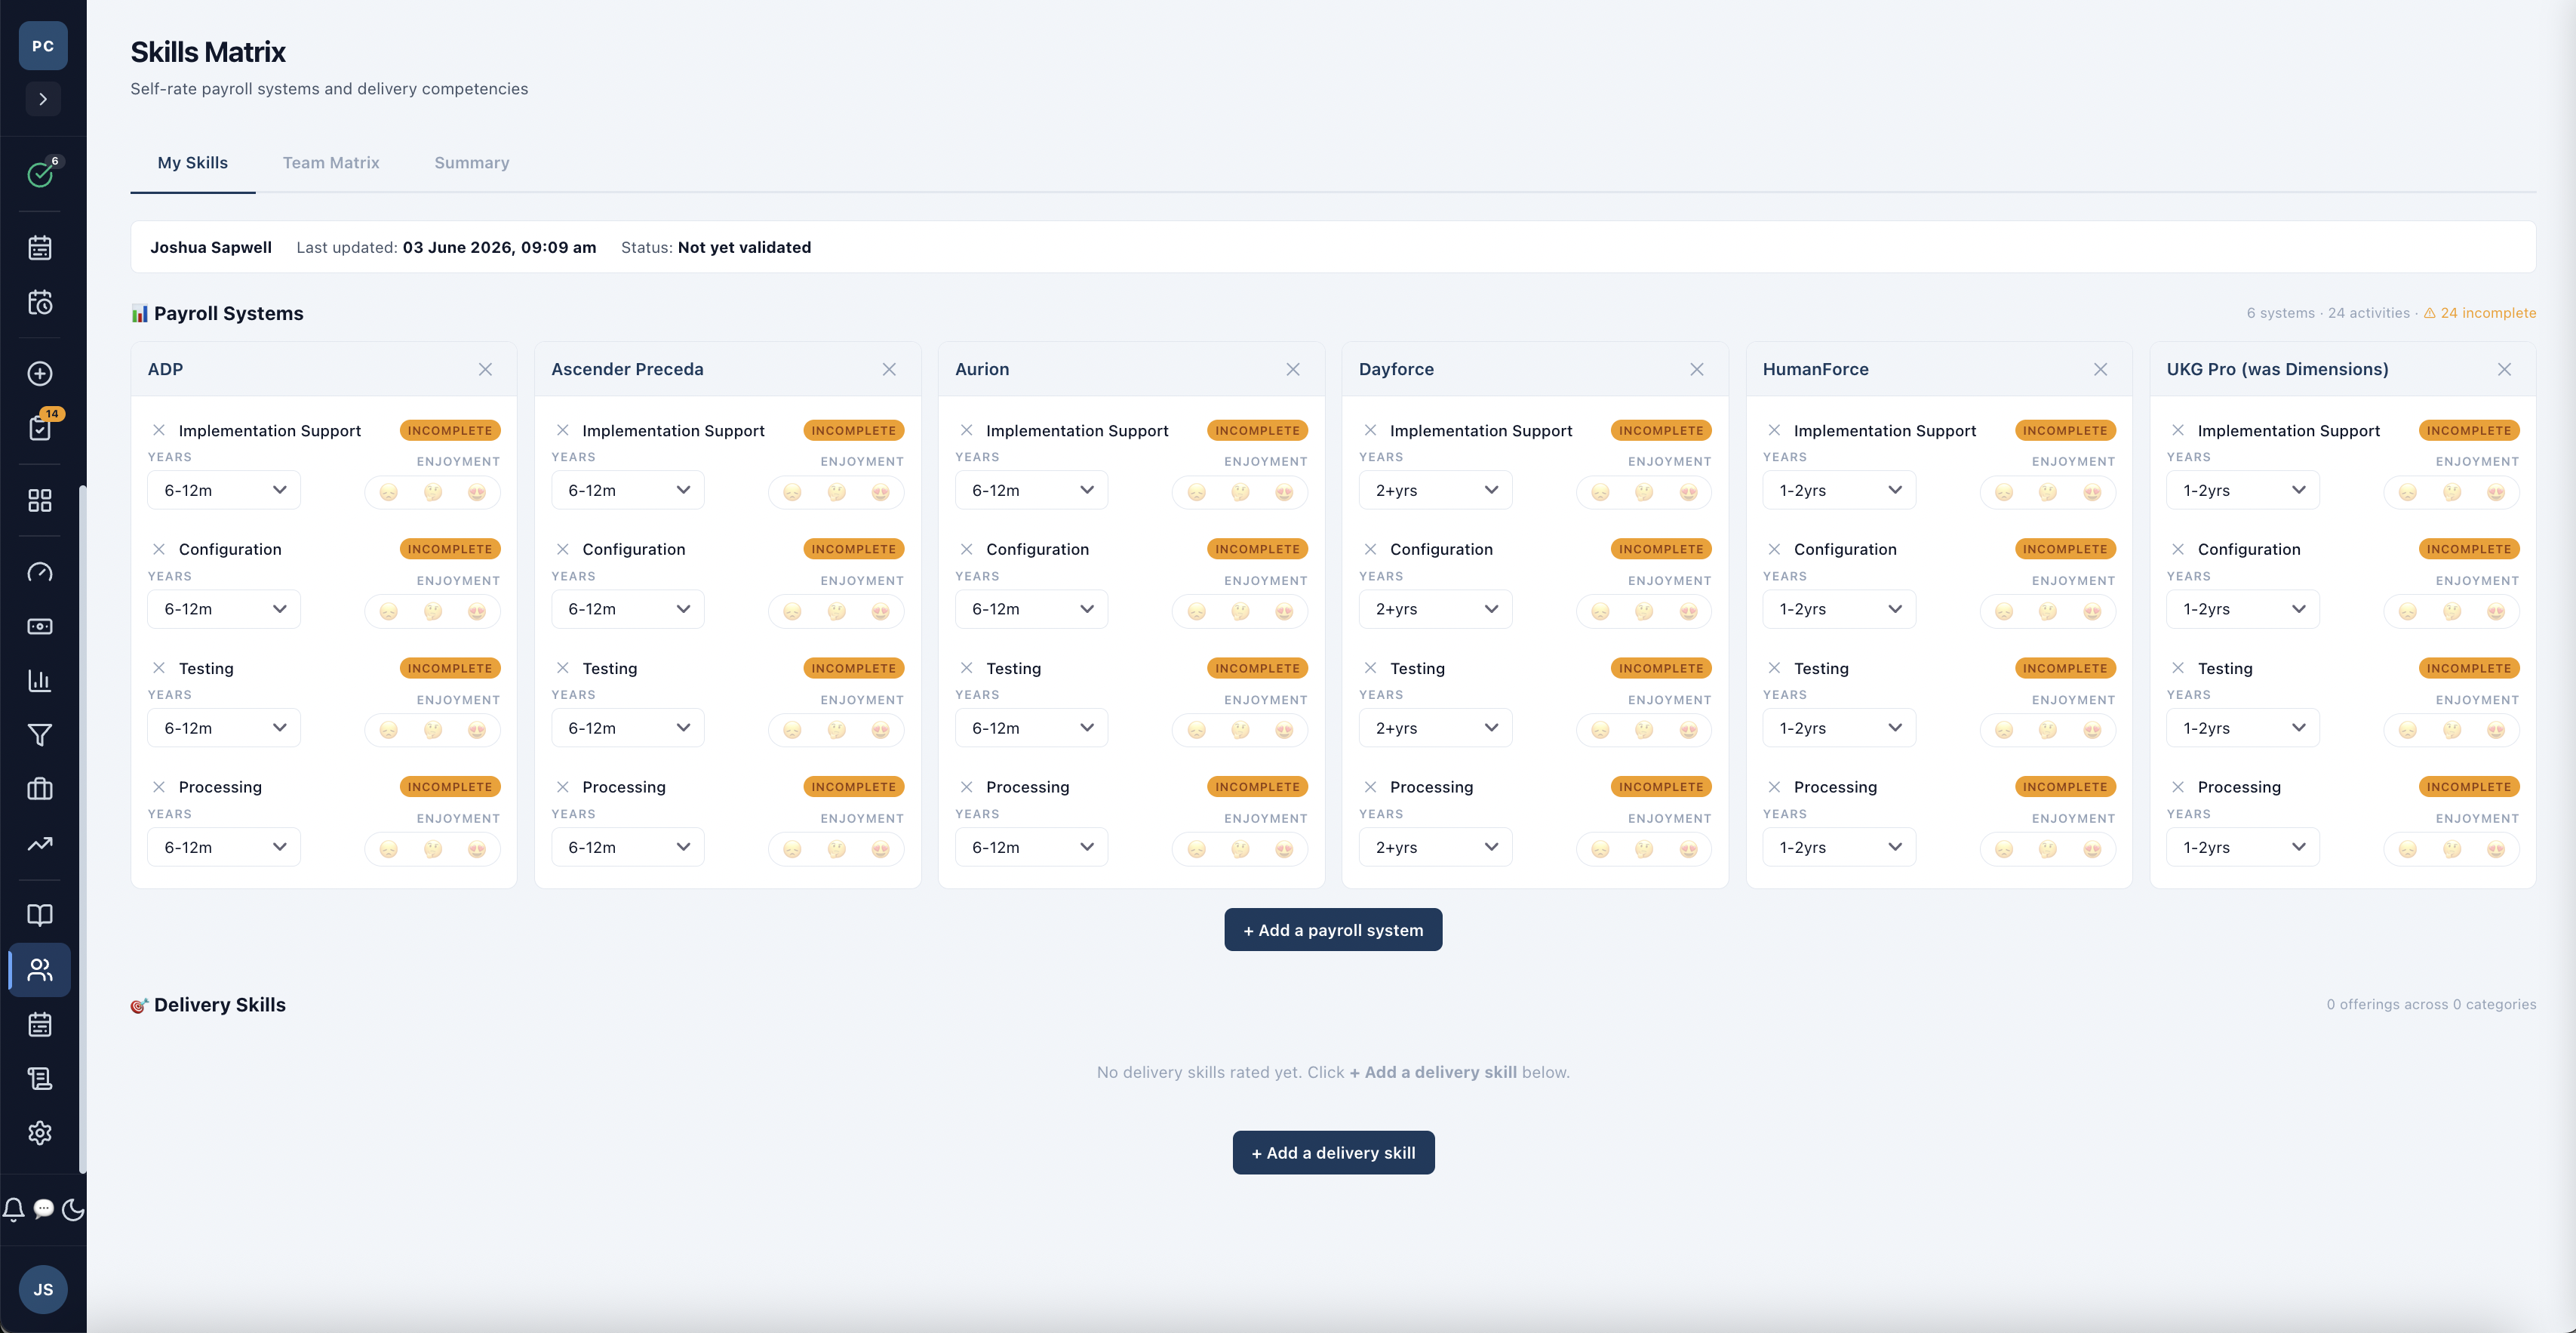Screen dimensions: 2576x1333
Task: Select thinking face for UKG Pro Implementation Support
Action: click(x=2453, y=492)
